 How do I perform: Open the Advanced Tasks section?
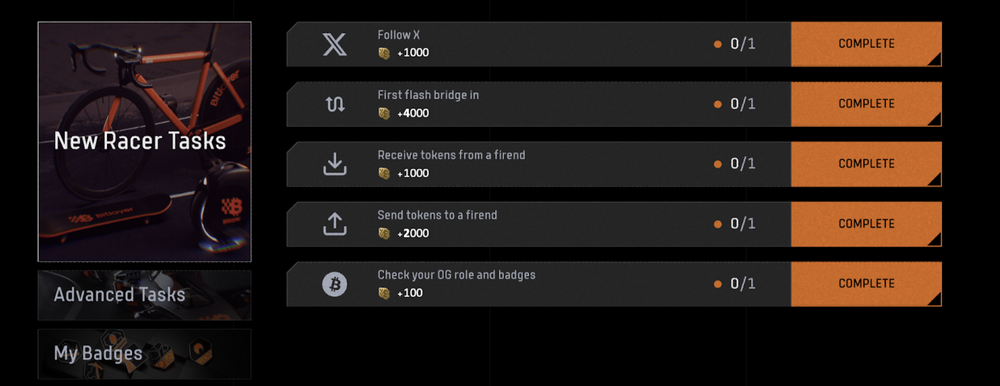(144, 295)
